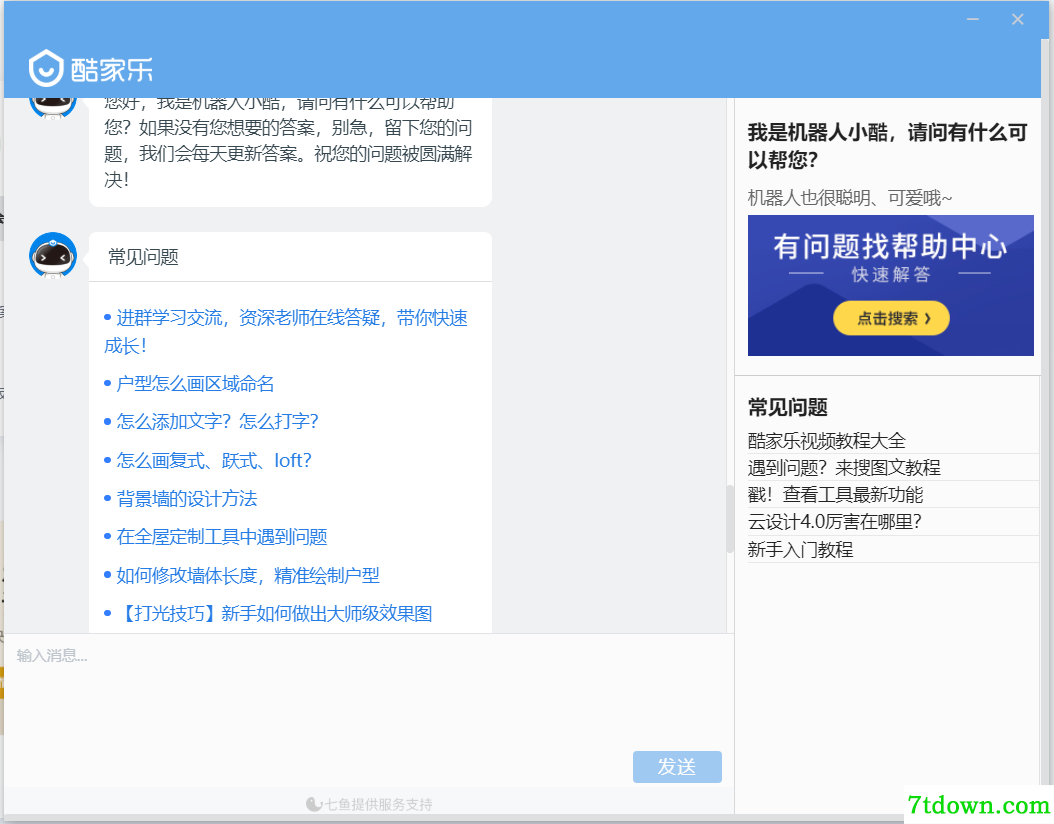
Task: Click the robot greeting message bubble
Action: pos(290,152)
